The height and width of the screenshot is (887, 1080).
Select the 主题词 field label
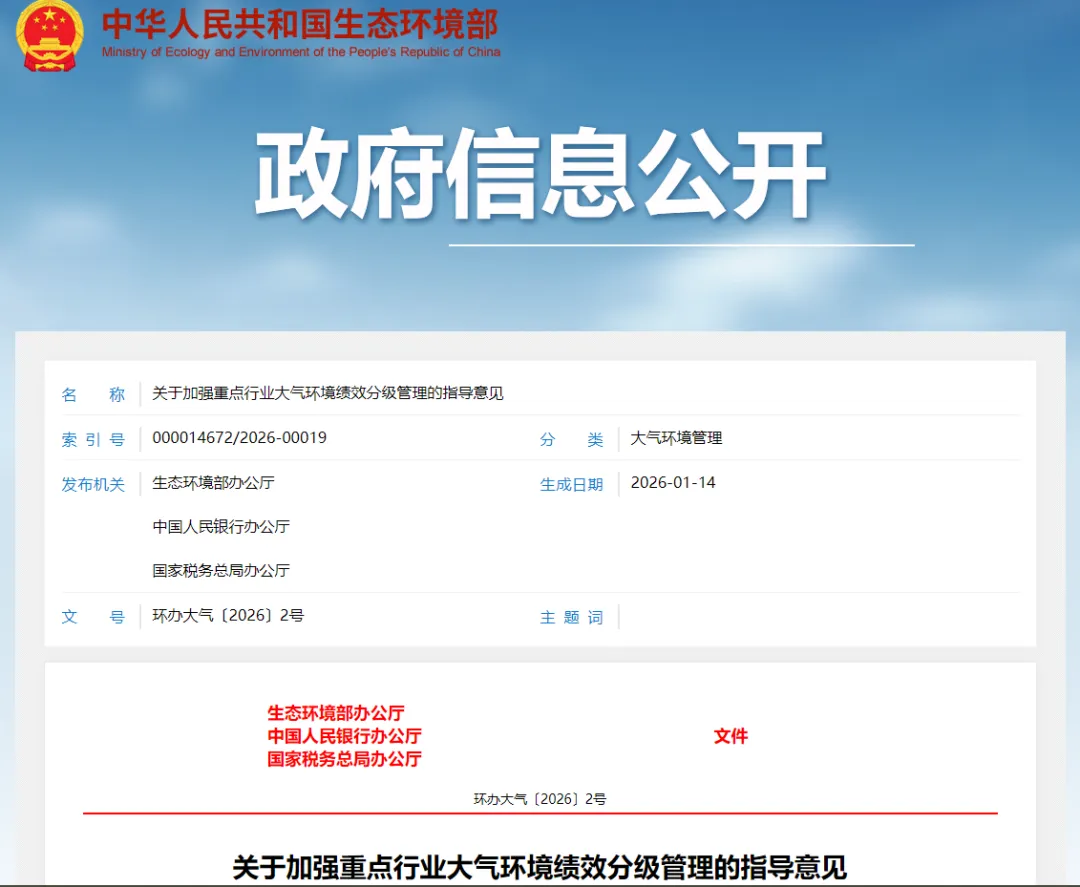pyautogui.click(x=572, y=617)
